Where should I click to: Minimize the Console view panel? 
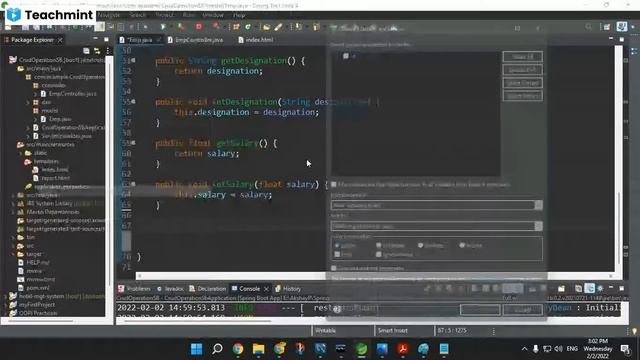(611, 288)
